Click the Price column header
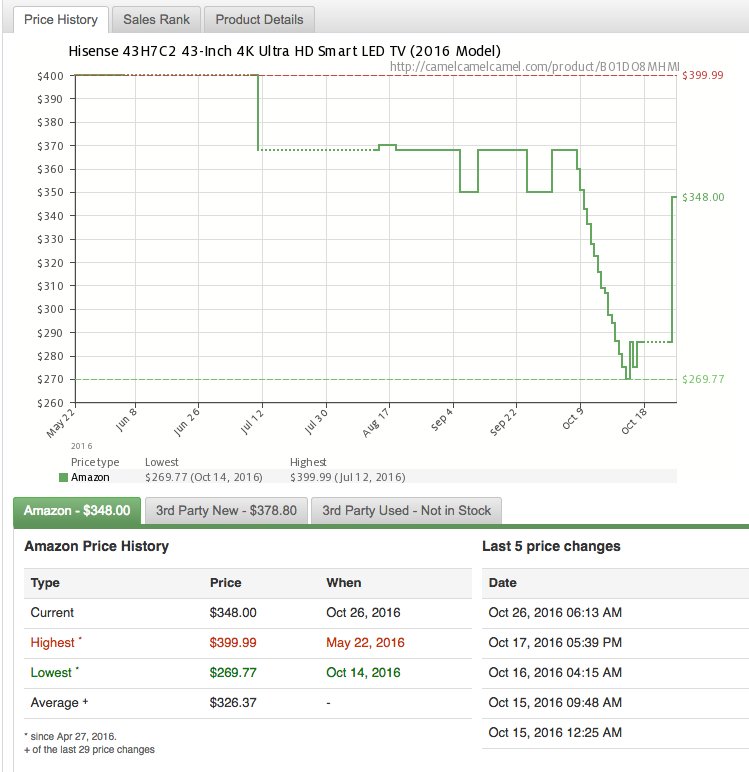The image size is (749, 772). click(226, 583)
